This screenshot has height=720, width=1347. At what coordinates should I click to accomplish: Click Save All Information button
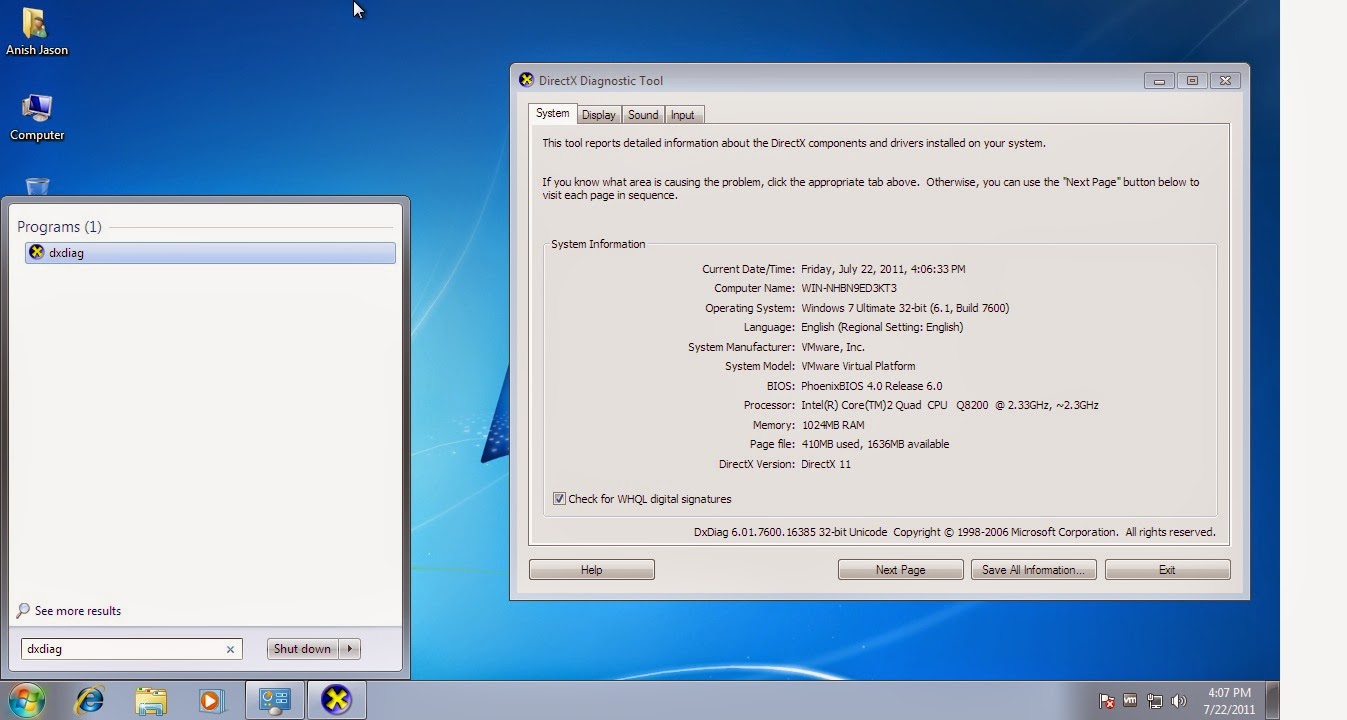click(x=1034, y=570)
